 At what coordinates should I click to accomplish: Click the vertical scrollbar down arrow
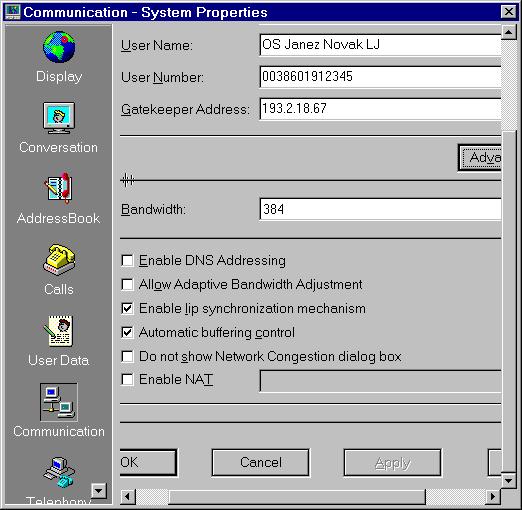tap(509, 481)
